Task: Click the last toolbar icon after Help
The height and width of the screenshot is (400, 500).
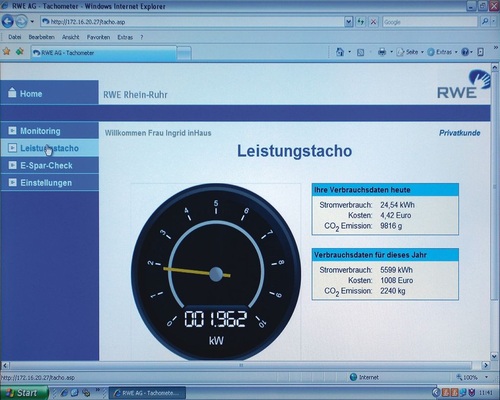Action: point(481,52)
